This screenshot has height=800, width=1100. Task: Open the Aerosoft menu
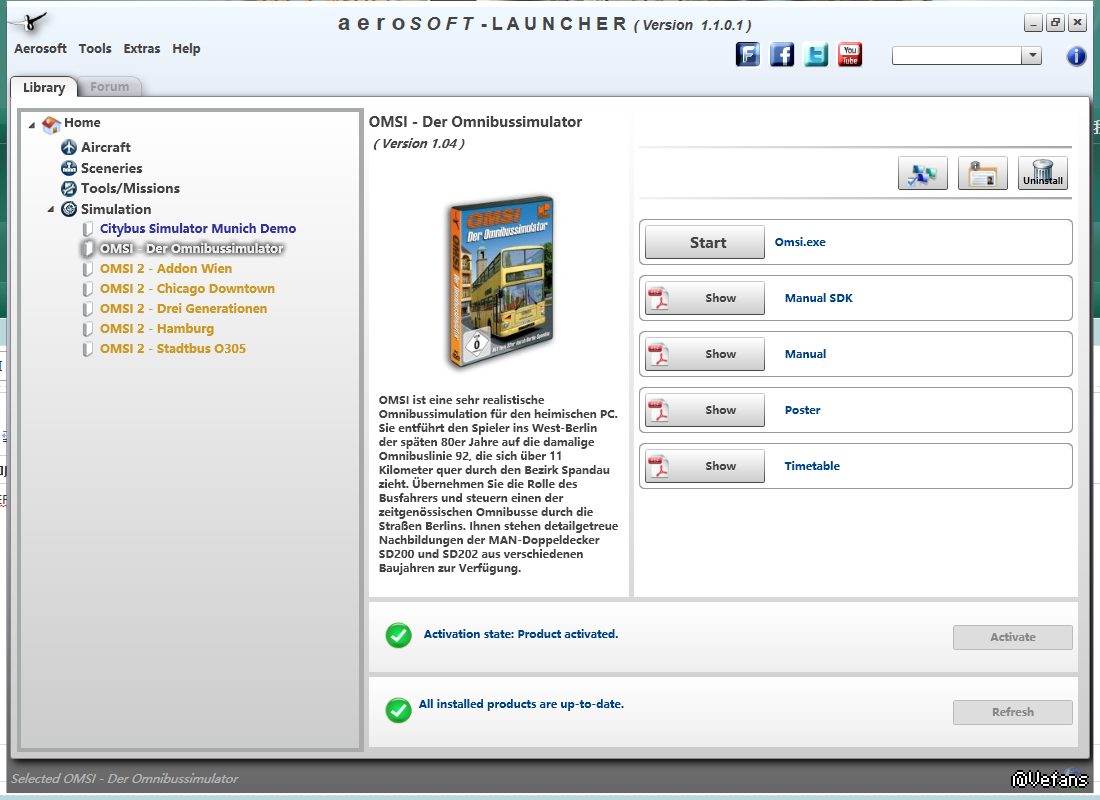point(40,48)
